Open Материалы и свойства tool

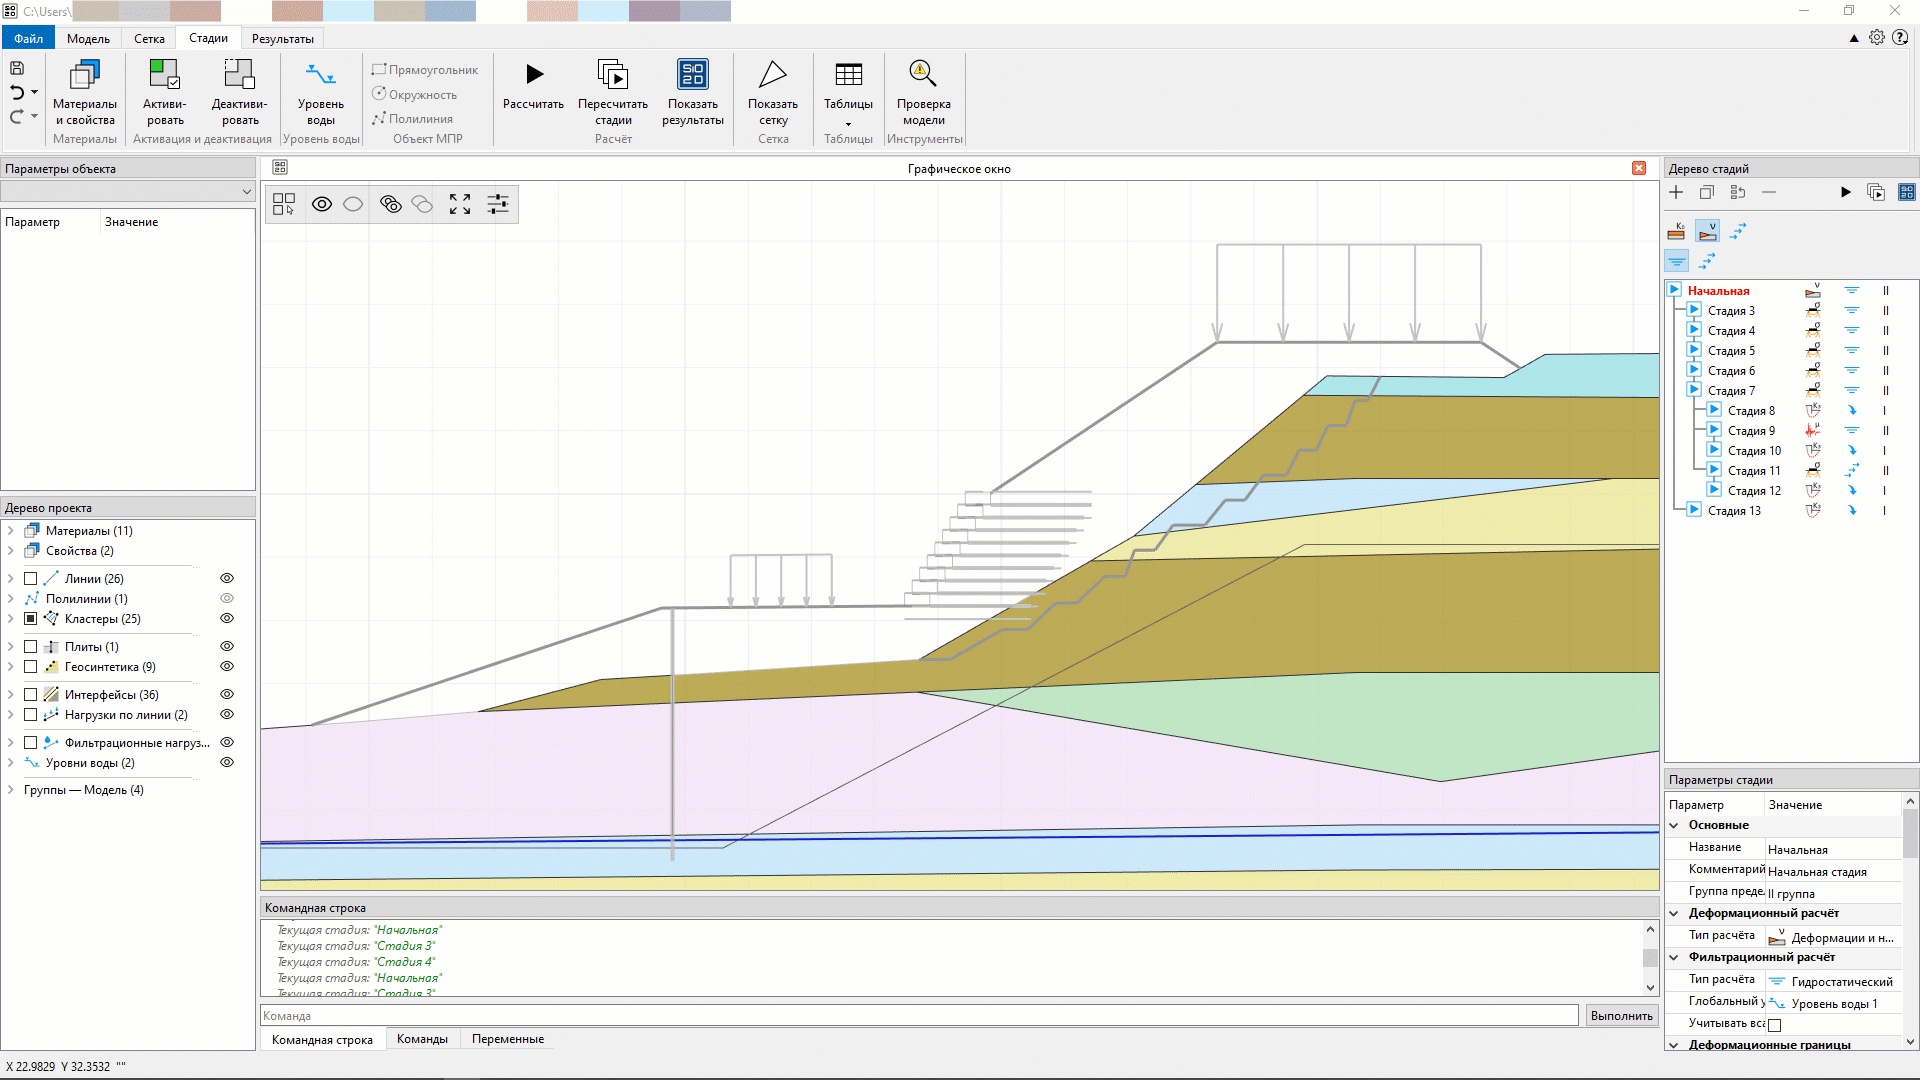(85, 75)
